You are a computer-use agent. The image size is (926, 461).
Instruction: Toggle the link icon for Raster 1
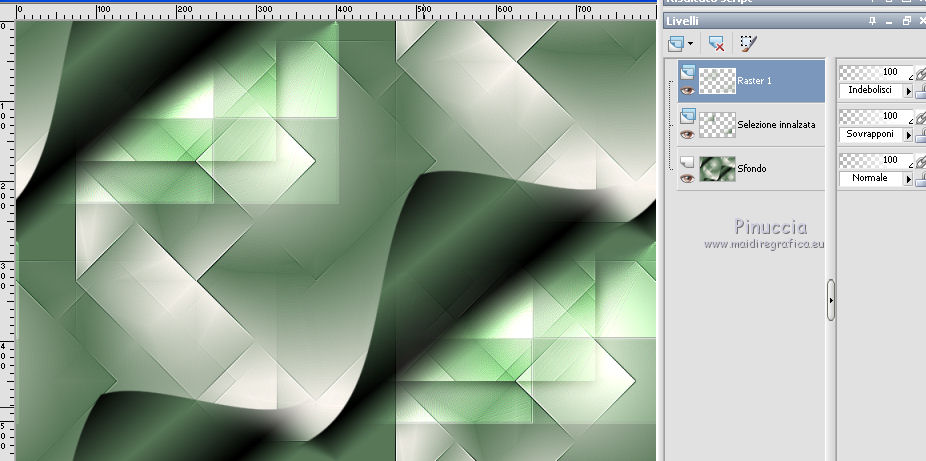(x=920, y=73)
